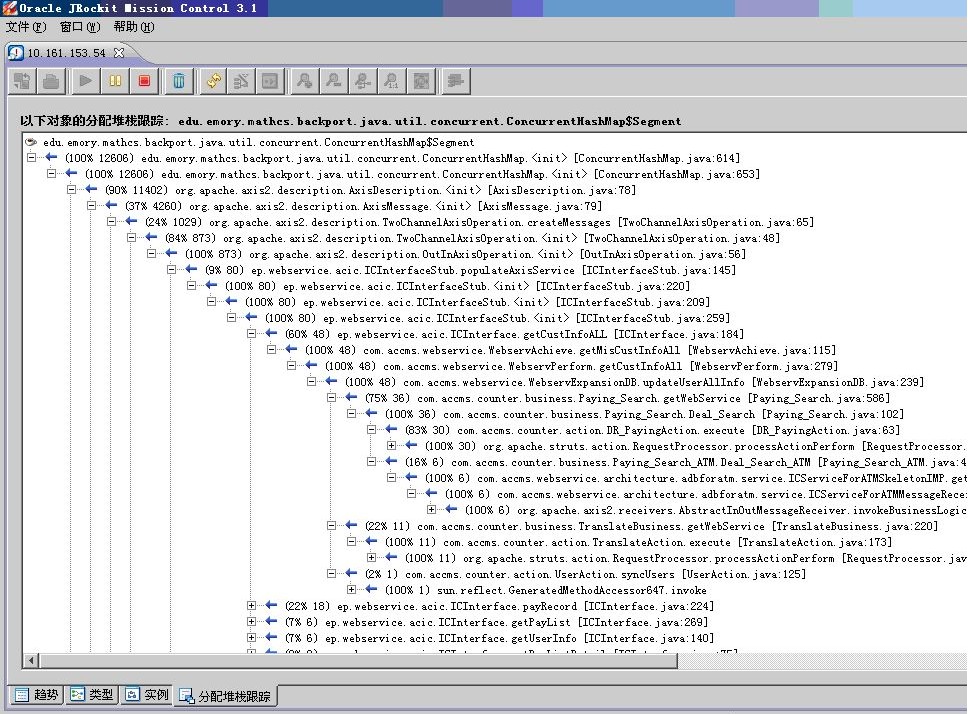This screenshot has width=968, height=714.
Task: Collapse the OutInAxisOperation.java:56 node
Action: (151, 254)
